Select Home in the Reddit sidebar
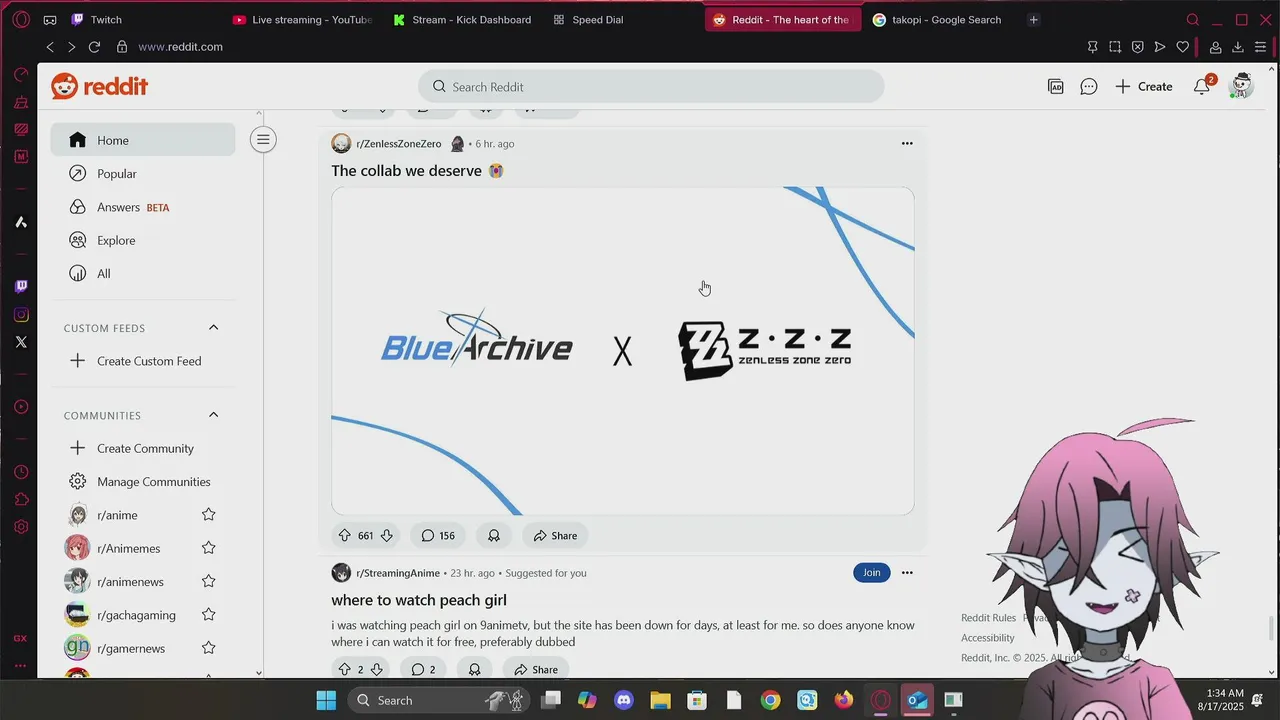1280x720 pixels. click(143, 140)
